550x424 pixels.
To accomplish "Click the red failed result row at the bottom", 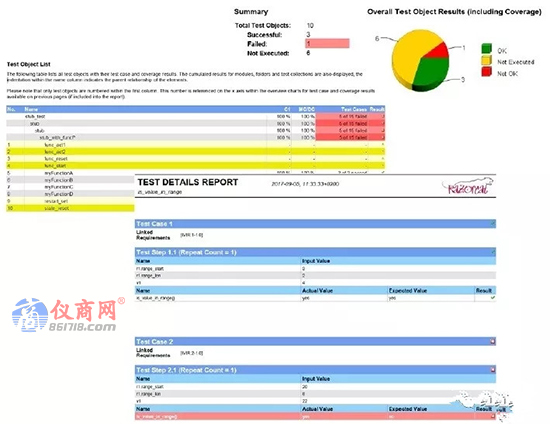I will (x=315, y=416).
